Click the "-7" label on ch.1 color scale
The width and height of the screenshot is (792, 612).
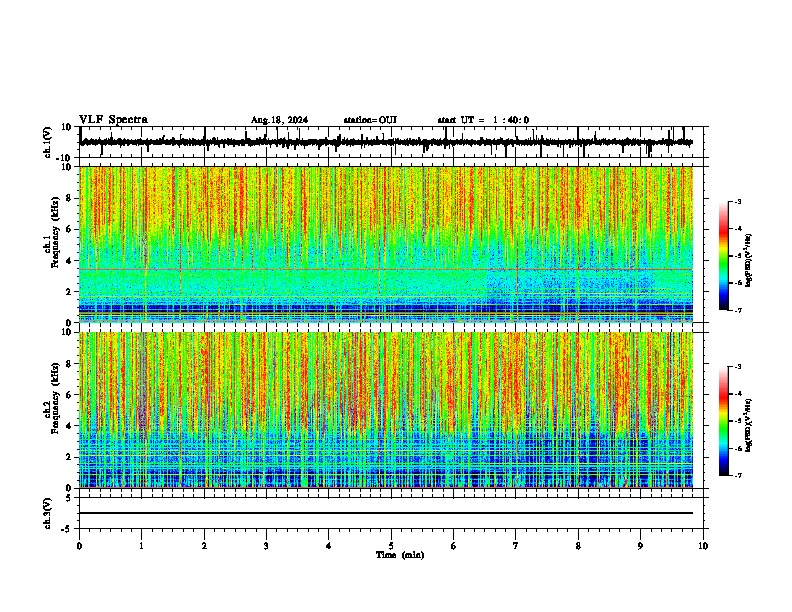point(737,310)
